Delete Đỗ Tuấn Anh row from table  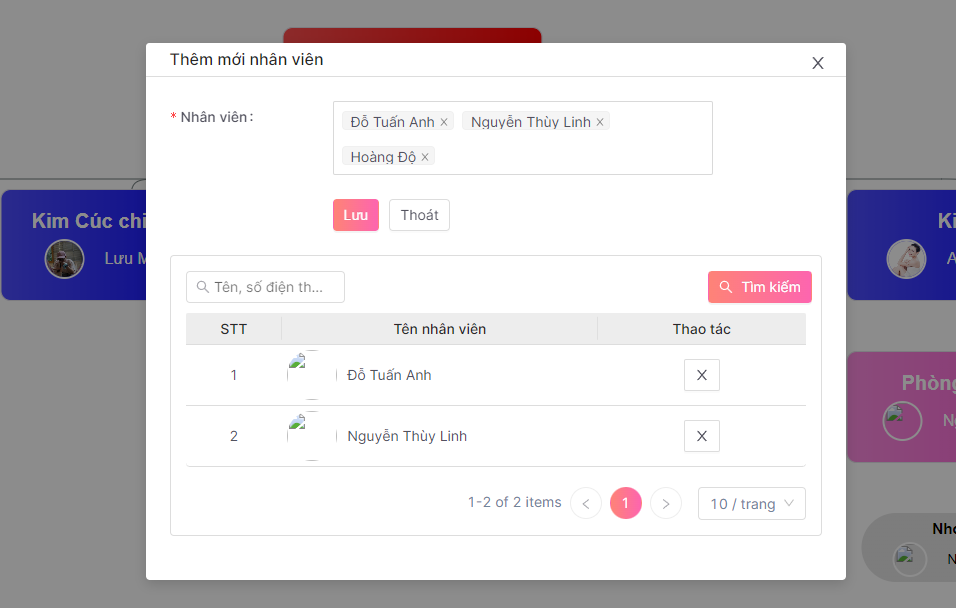[x=701, y=375]
